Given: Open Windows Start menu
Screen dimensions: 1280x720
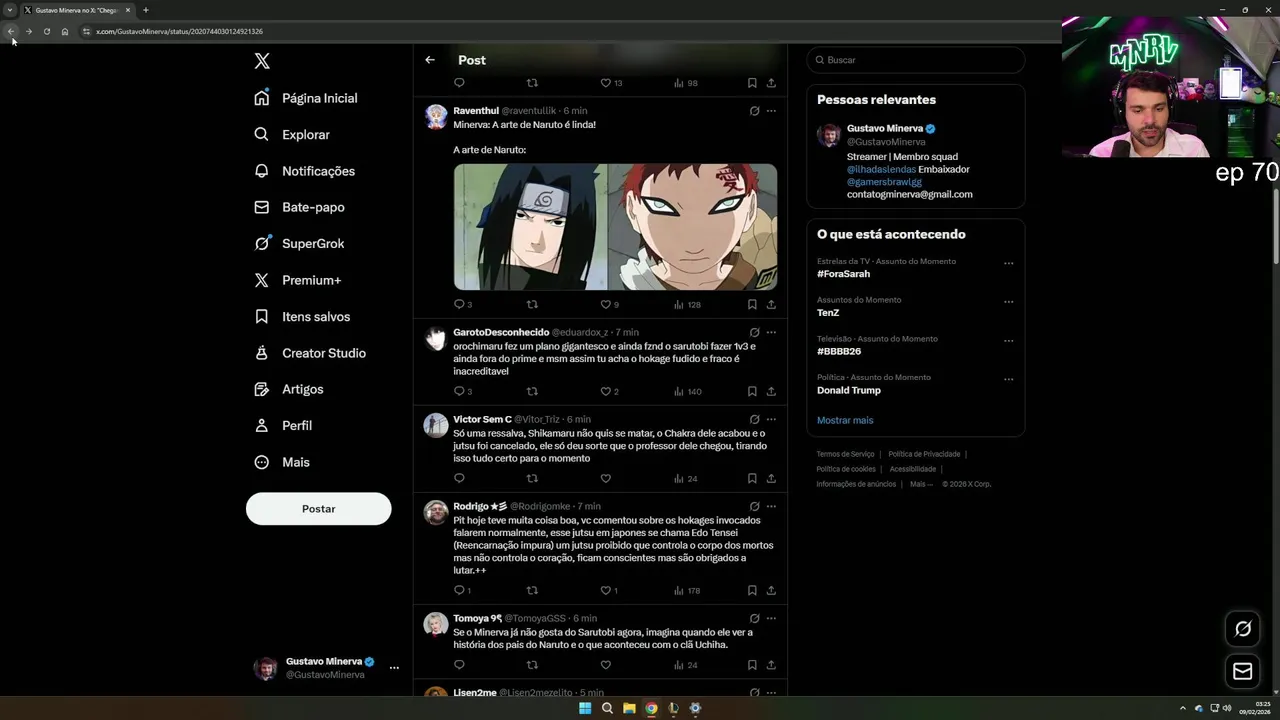Looking at the screenshot, I should coord(585,708).
